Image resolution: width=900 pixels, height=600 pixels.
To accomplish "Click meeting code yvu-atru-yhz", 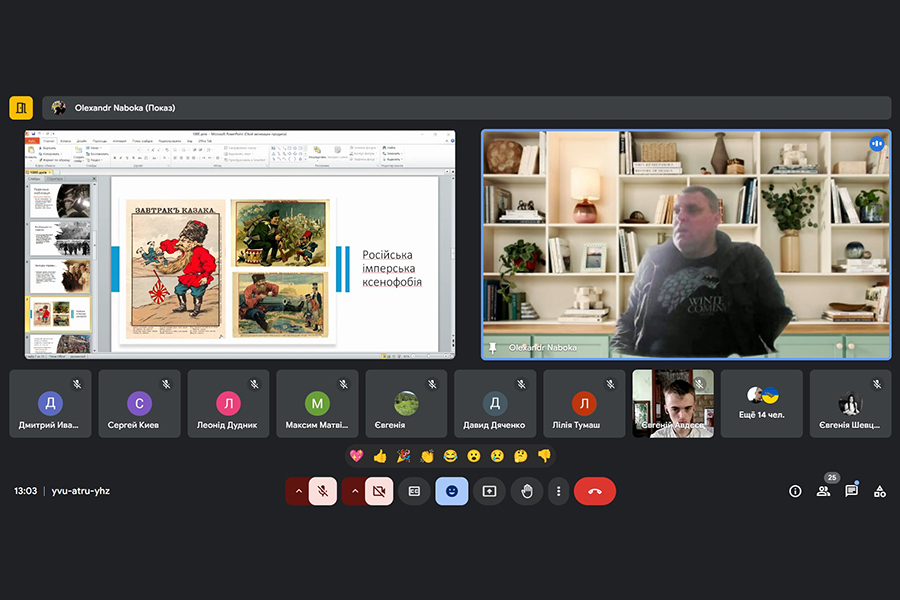I will [81, 491].
